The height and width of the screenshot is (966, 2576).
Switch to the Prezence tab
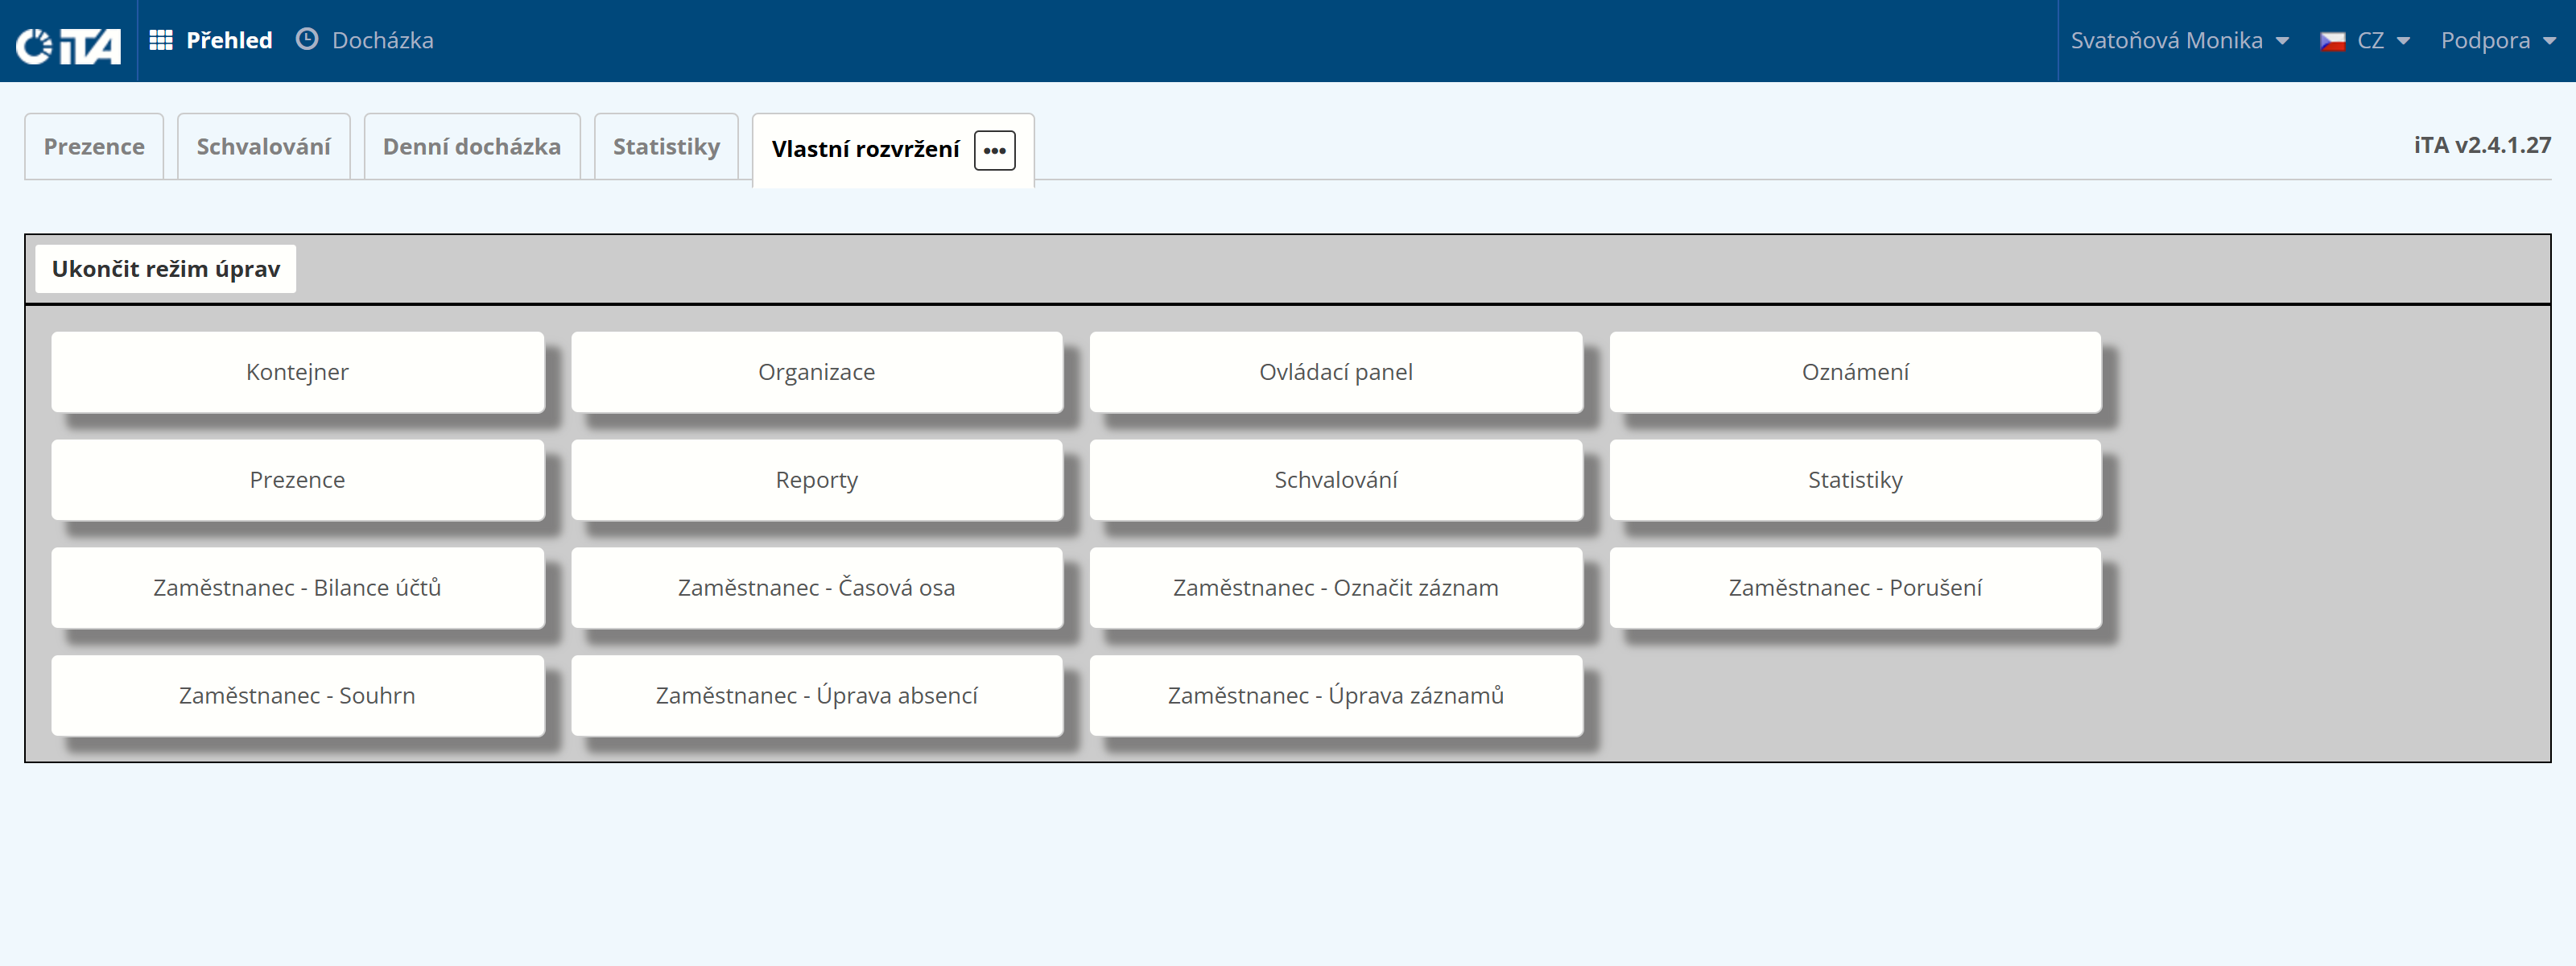click(x=94, y=146)
